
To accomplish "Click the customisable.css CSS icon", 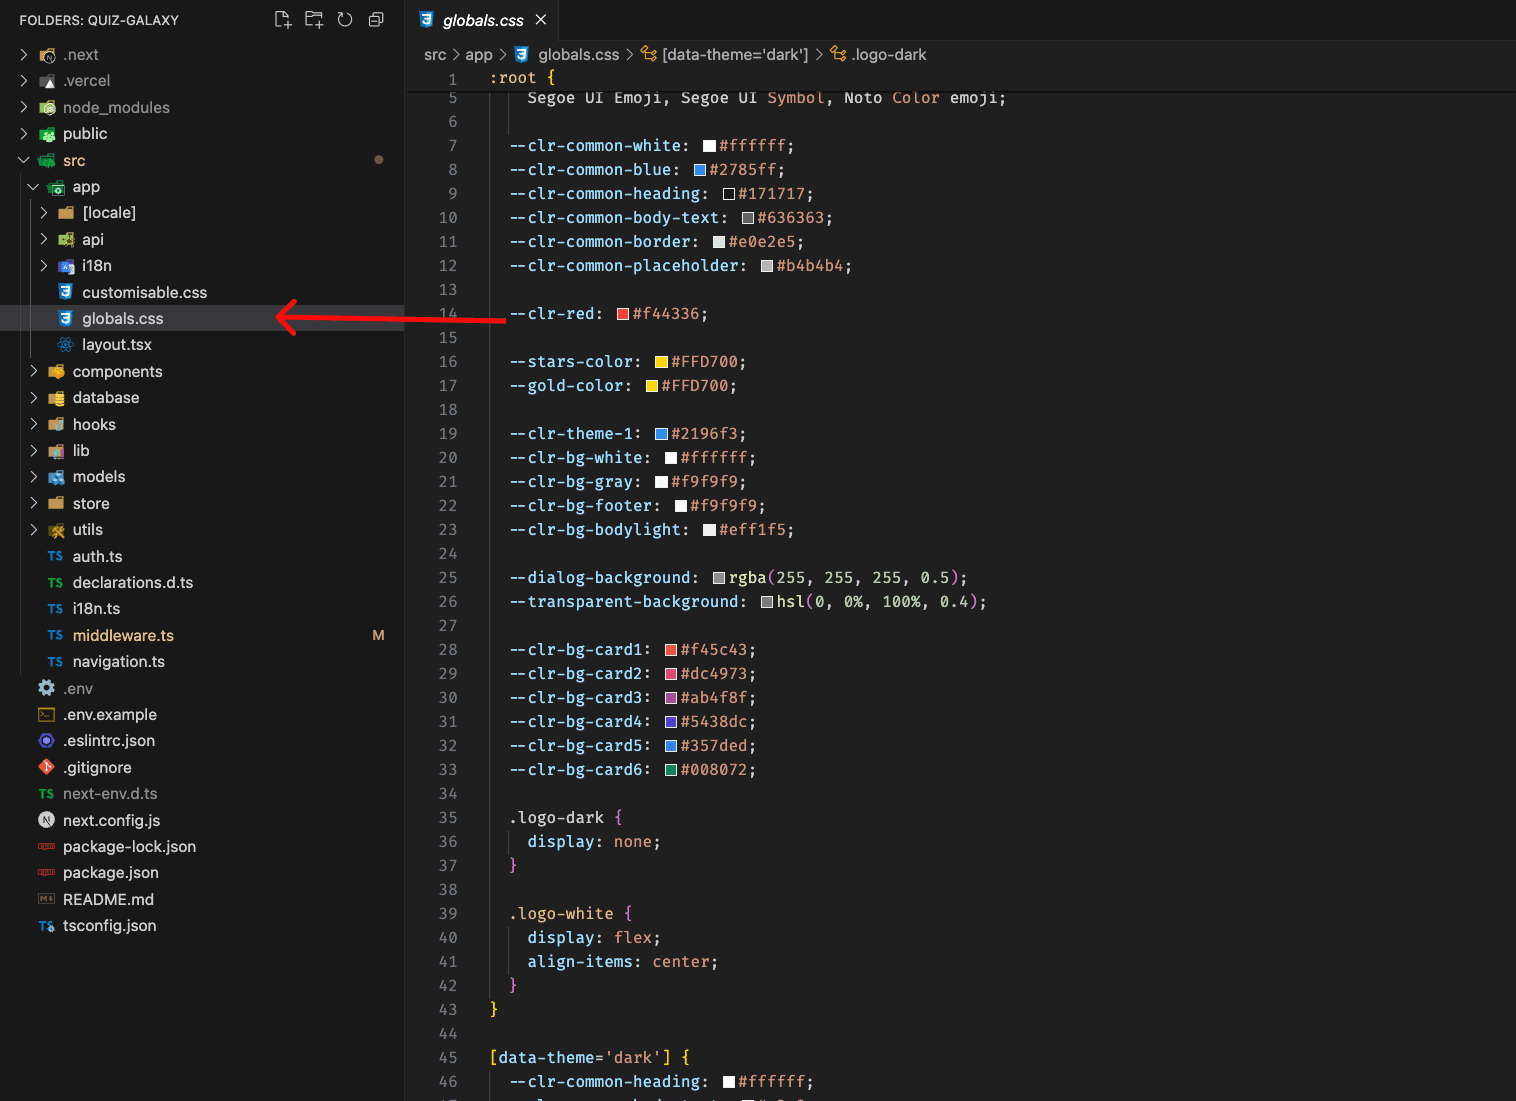I will (65, 292).
